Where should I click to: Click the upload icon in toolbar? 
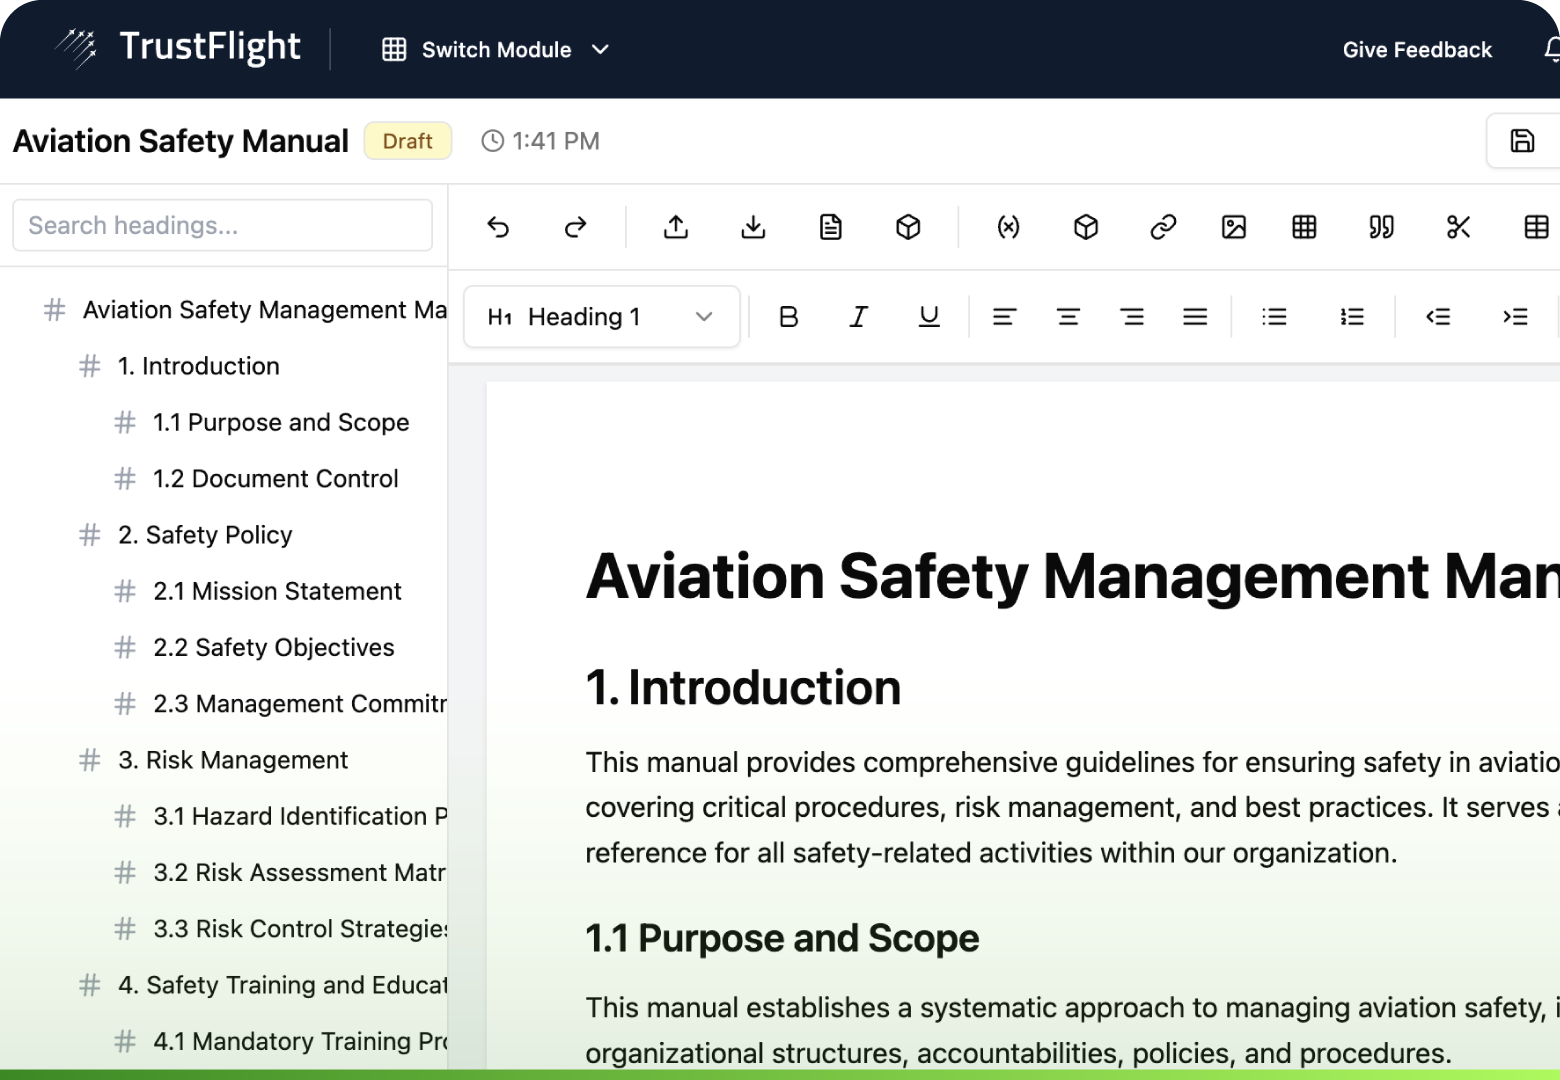(x=676, y=228)
